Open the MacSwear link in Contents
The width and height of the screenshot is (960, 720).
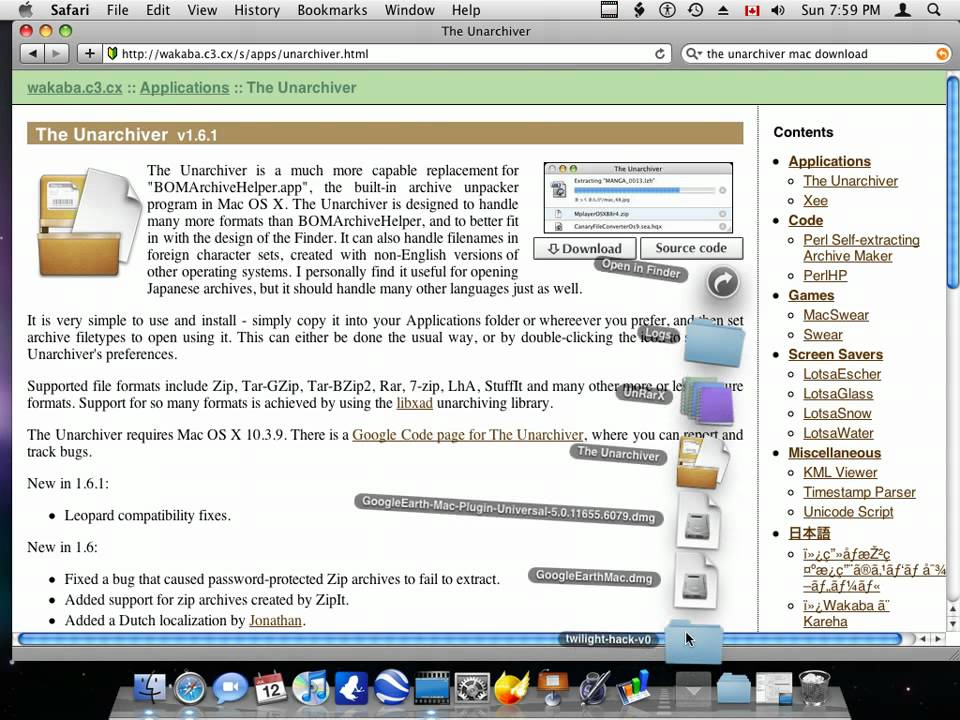(836, 315)
